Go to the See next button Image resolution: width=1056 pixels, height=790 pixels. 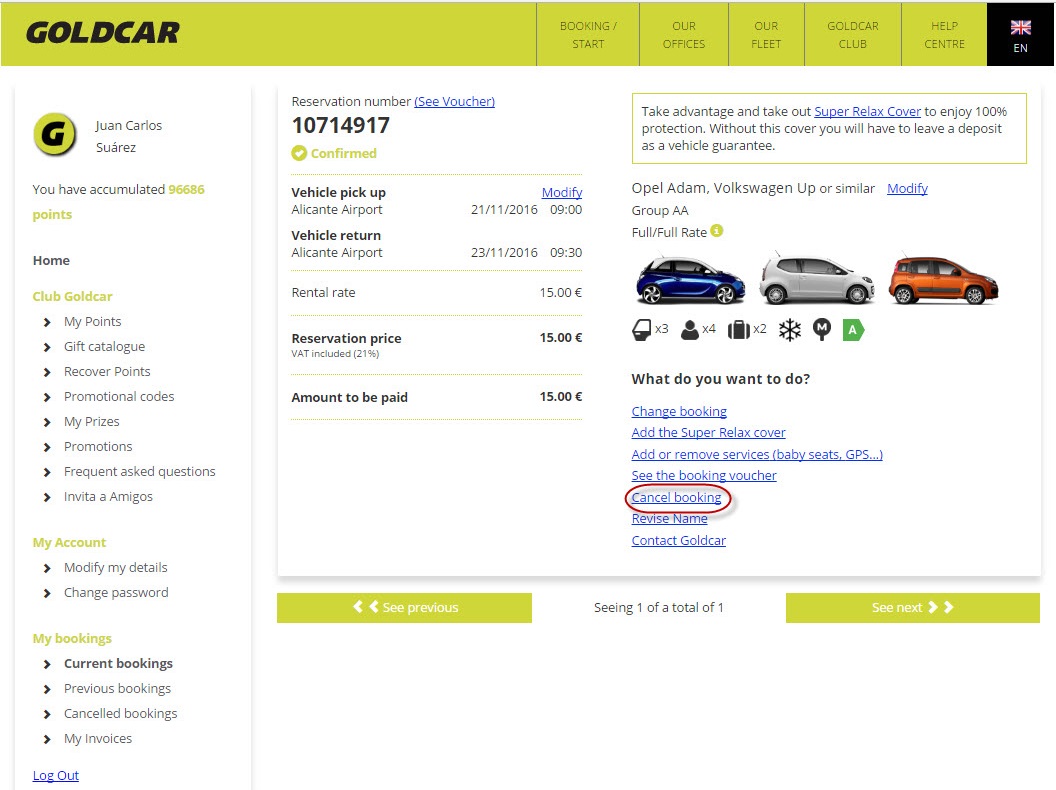click(913, 607)
